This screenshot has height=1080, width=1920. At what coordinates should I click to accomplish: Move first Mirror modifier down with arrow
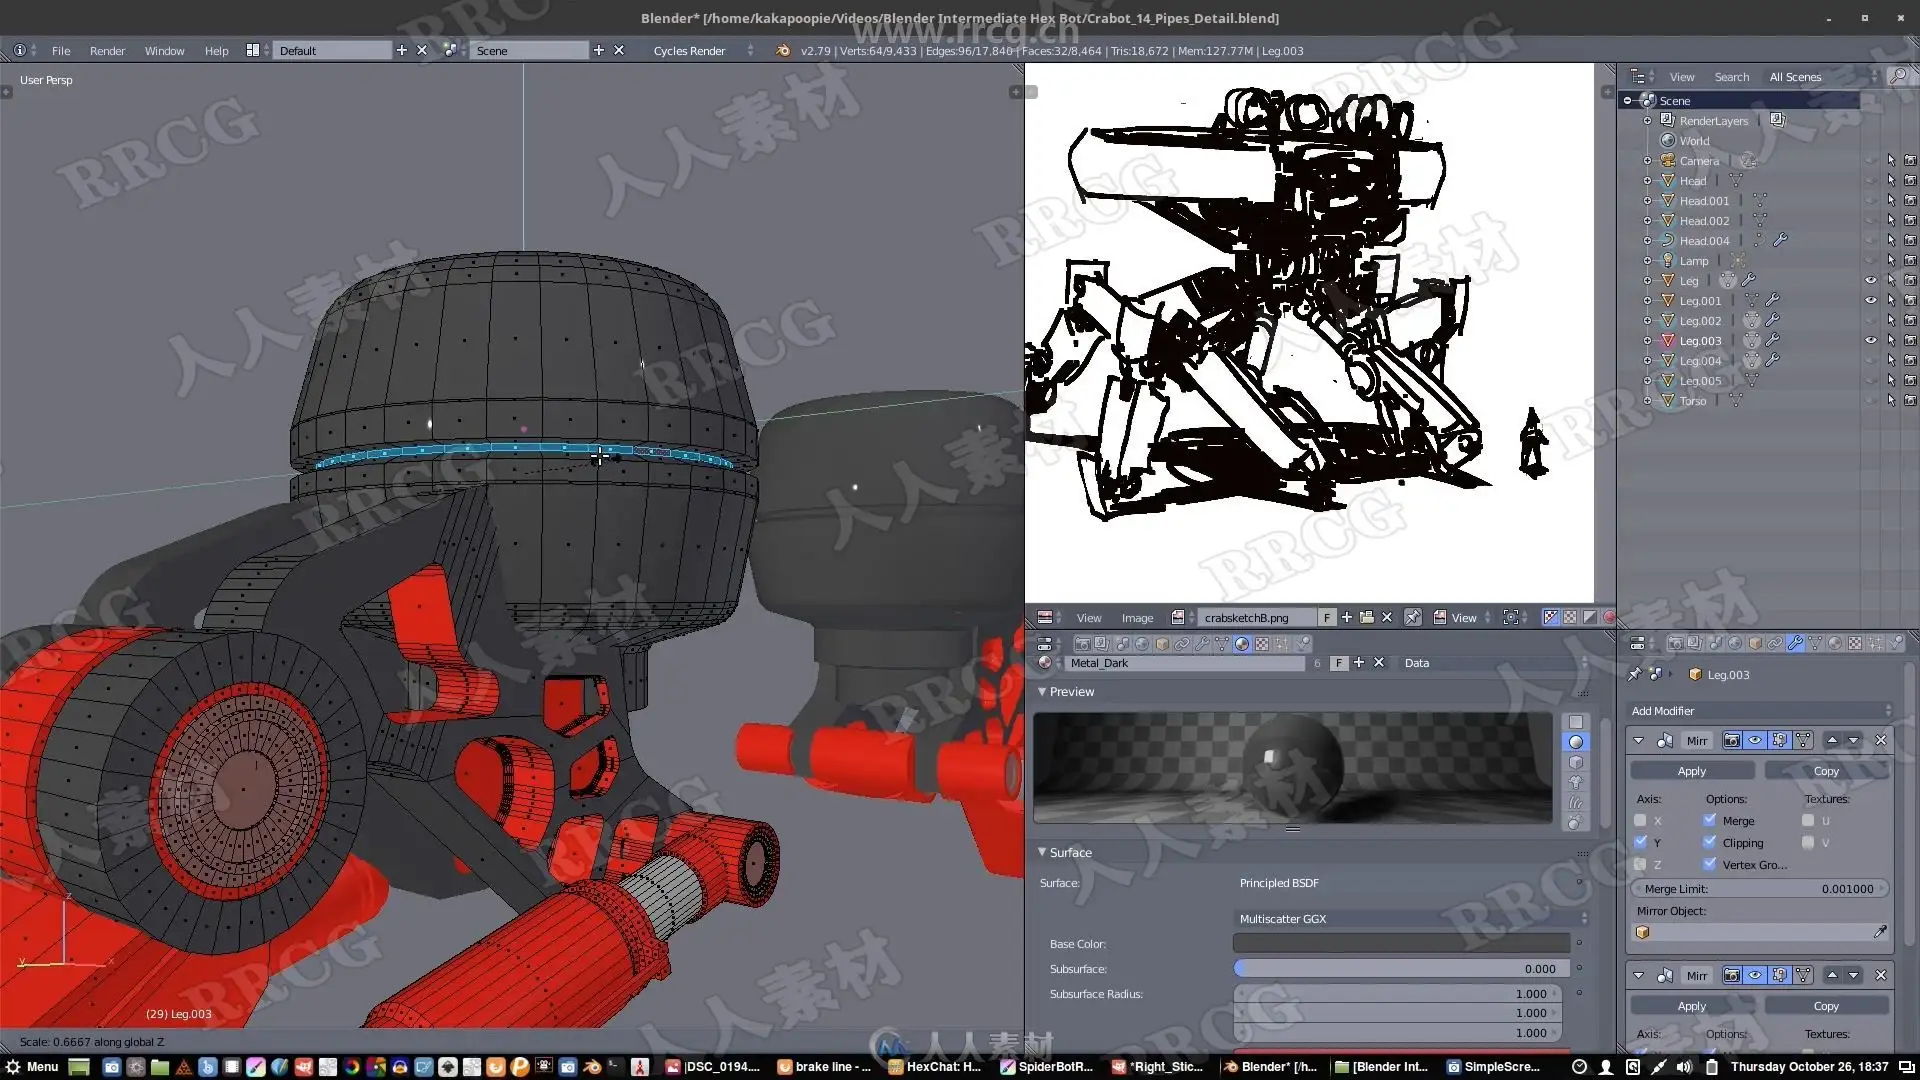[1854, 741]
